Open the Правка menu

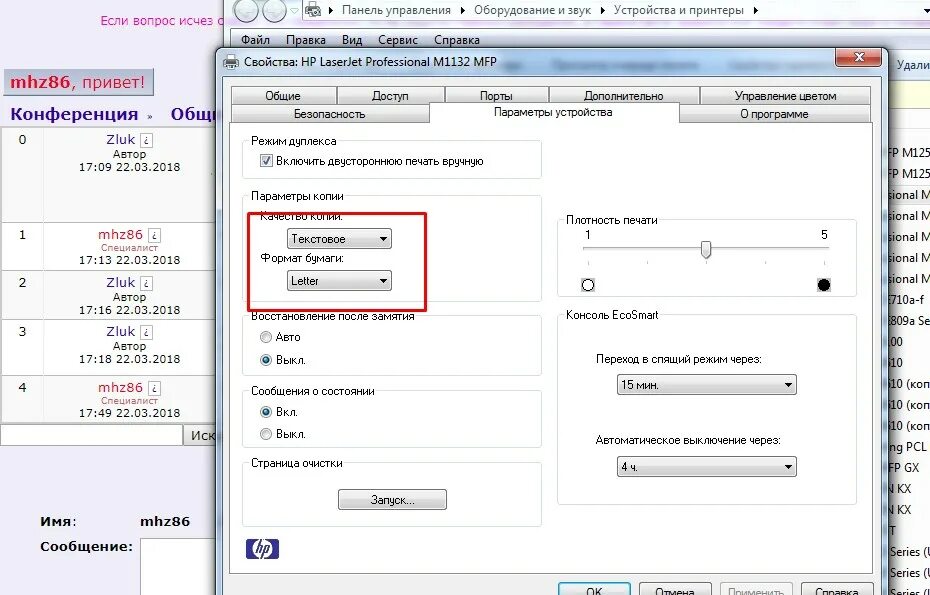pos(305,40)
